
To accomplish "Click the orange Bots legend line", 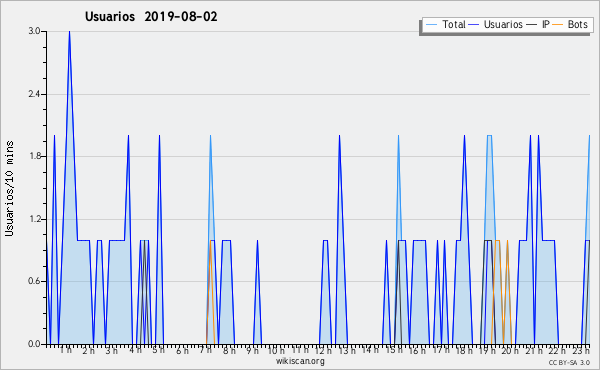I will point(558,25).
